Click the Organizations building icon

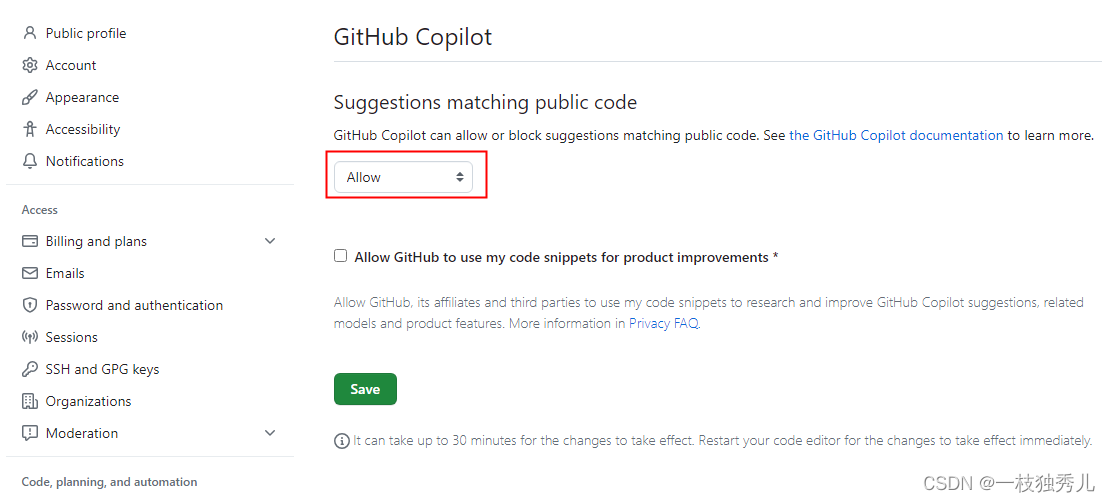(x=30, y=401)
